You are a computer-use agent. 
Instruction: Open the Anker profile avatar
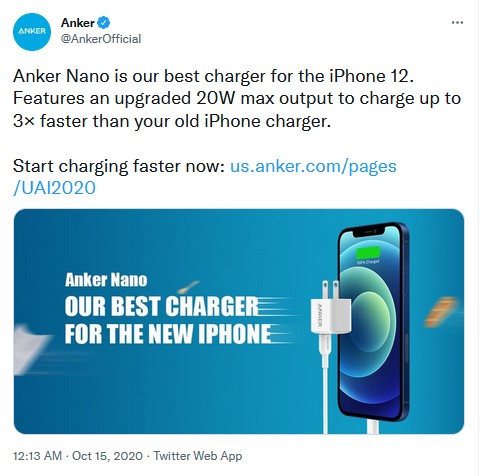pyautogui.click(x=32, y=32)
